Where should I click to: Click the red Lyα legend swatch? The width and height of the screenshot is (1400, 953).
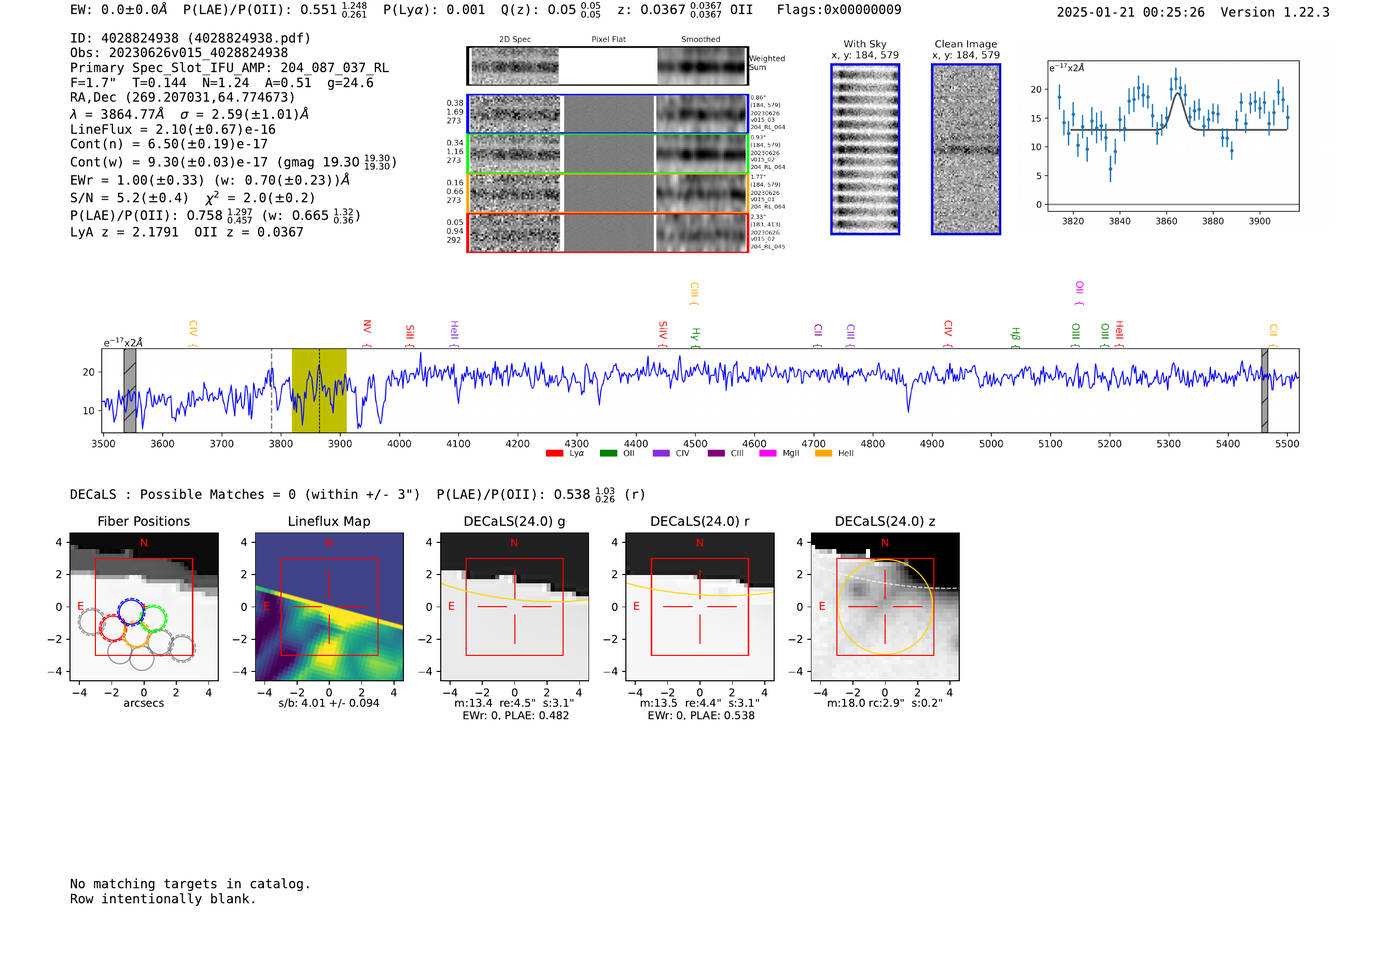554,454
